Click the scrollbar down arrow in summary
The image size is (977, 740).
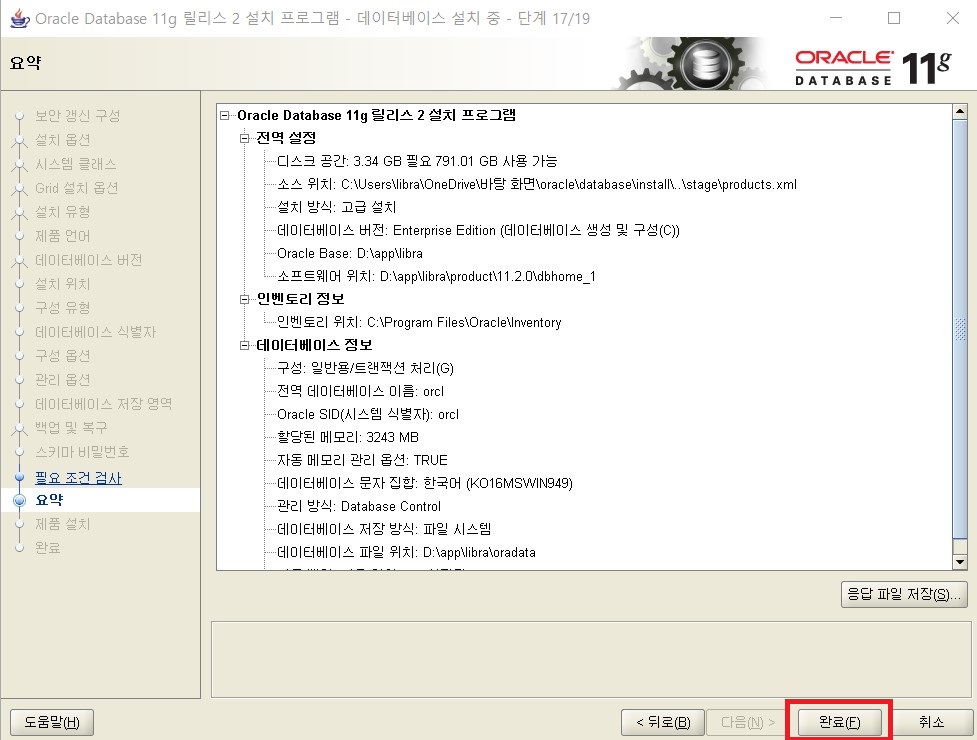pyautogui.click(x=960, y=562)
